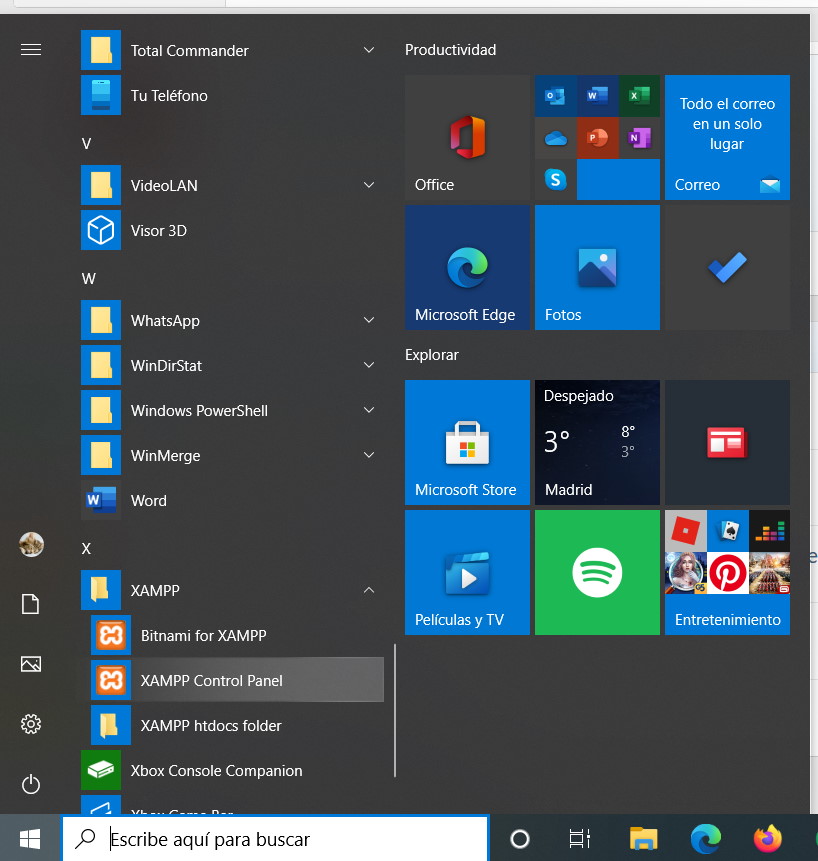Viewport: 818px width, 861px height.
Task: Click the app list scrollbar
Action: coord(395,711)
